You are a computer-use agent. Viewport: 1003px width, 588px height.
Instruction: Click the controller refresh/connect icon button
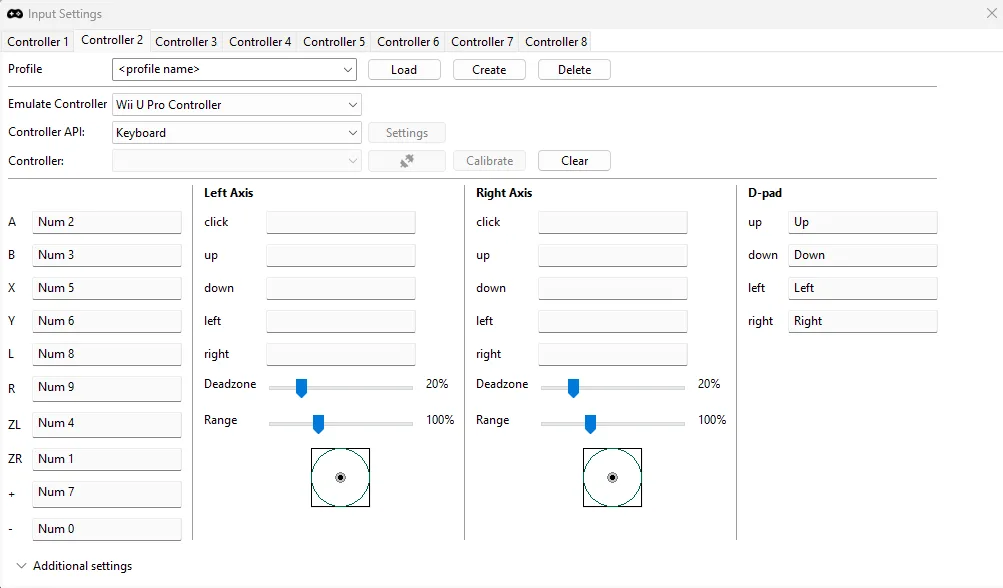point(406,161)
